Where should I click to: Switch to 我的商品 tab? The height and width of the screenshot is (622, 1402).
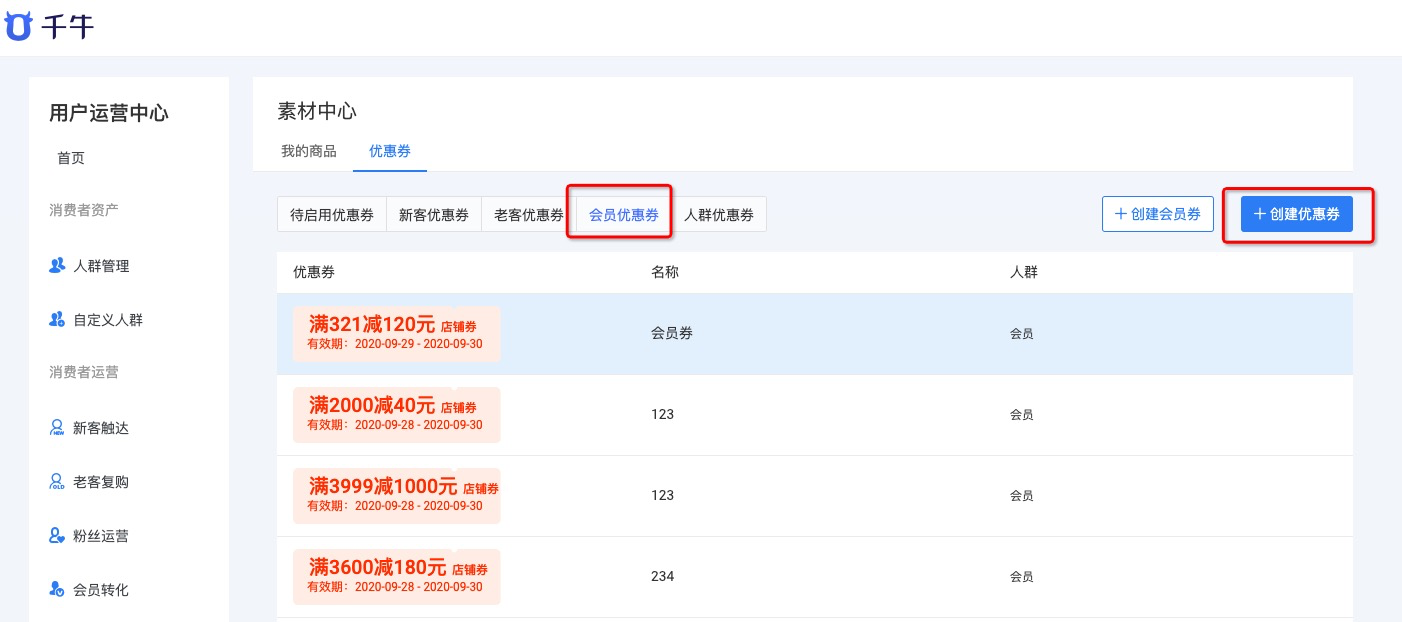click(x=308, y=151)
